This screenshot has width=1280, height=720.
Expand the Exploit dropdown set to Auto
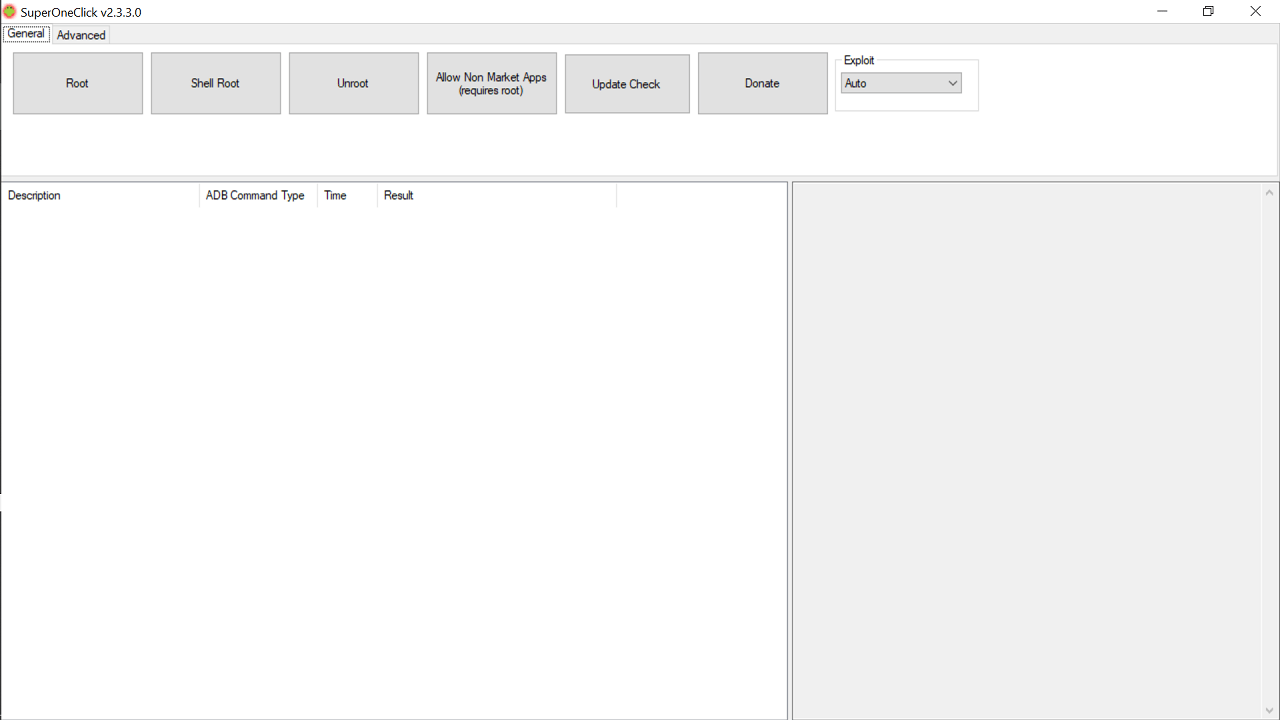[901, 83]
